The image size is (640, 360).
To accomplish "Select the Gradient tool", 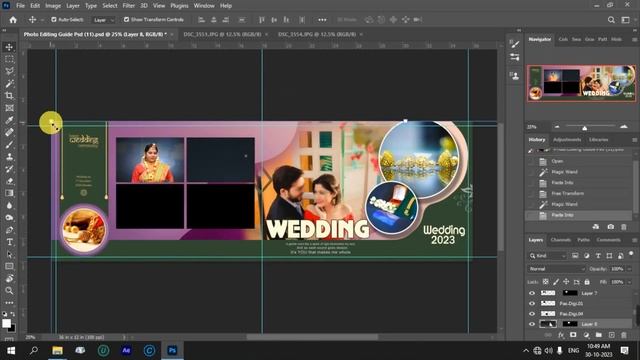I will point(9,193).
